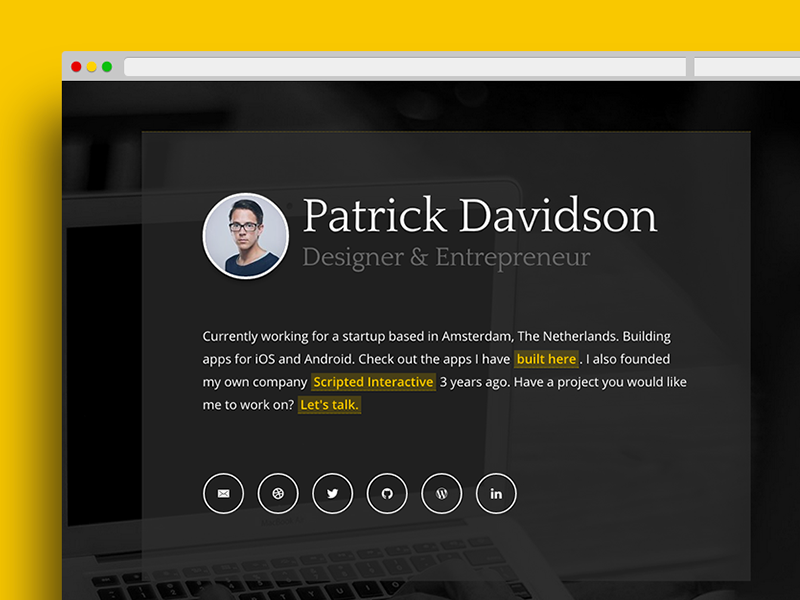
Task: Open the 'Scripted Interactive' company link
Action: [373, 382]
